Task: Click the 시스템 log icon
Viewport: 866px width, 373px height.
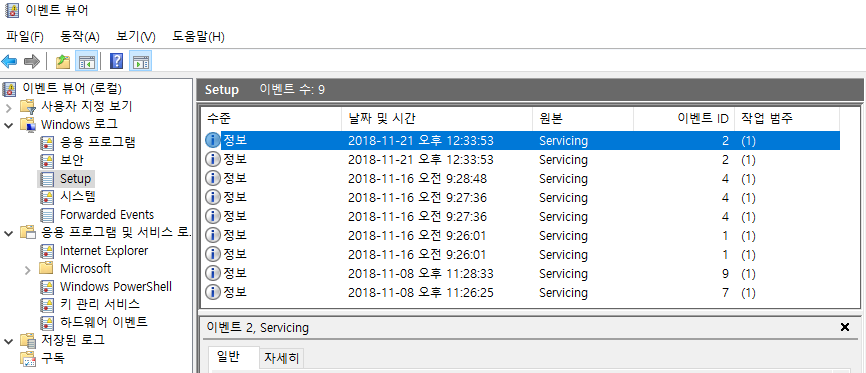Action: [x=47, y=197]
